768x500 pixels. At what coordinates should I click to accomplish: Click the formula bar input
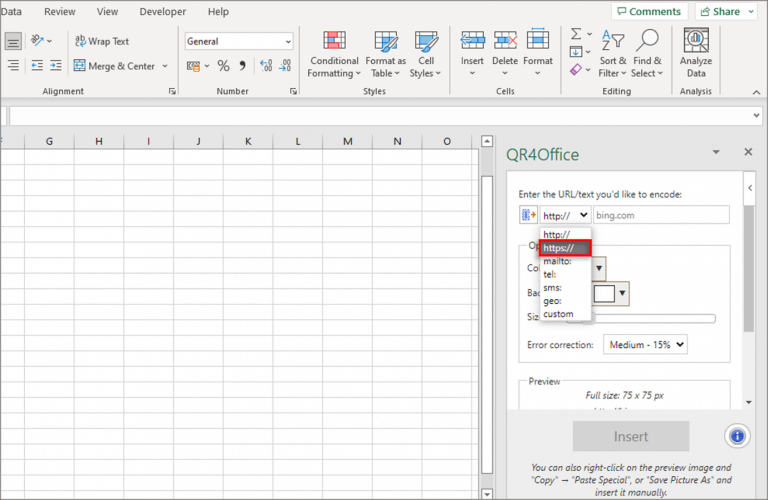(x=380, y=116)
